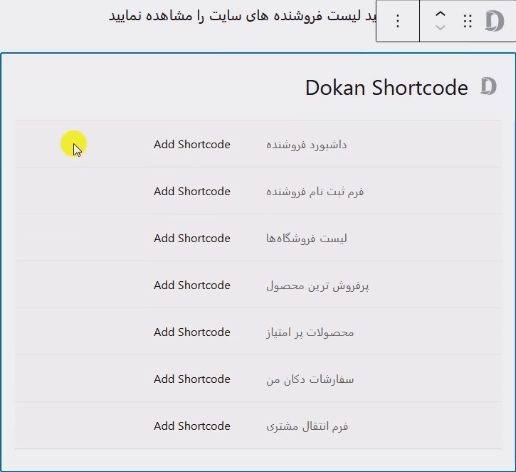Select the لیست فروشگاه‌ها row label

307,238
